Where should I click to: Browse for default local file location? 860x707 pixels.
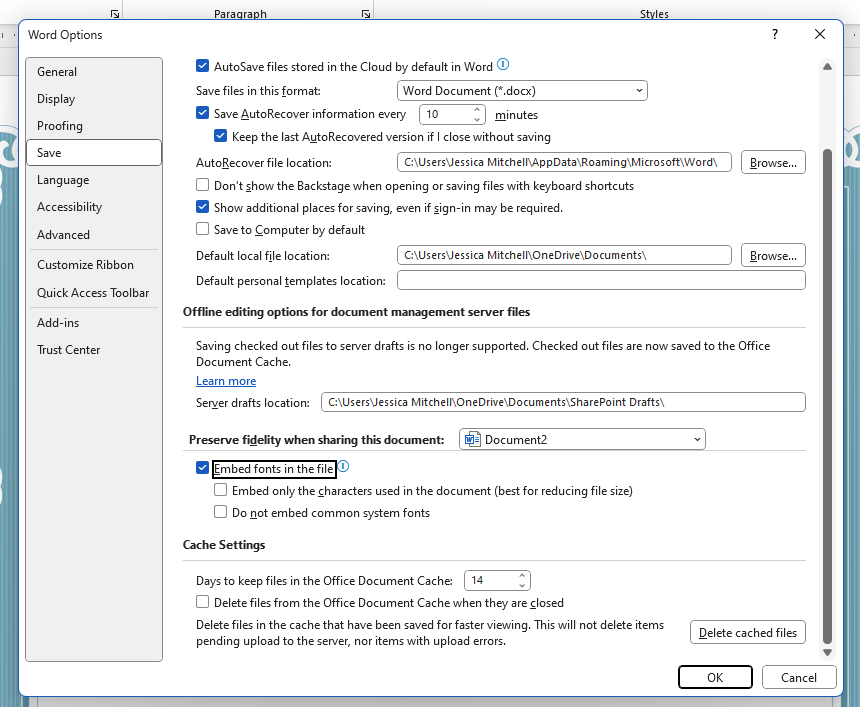pyautogui.click(x=773, y=255)
